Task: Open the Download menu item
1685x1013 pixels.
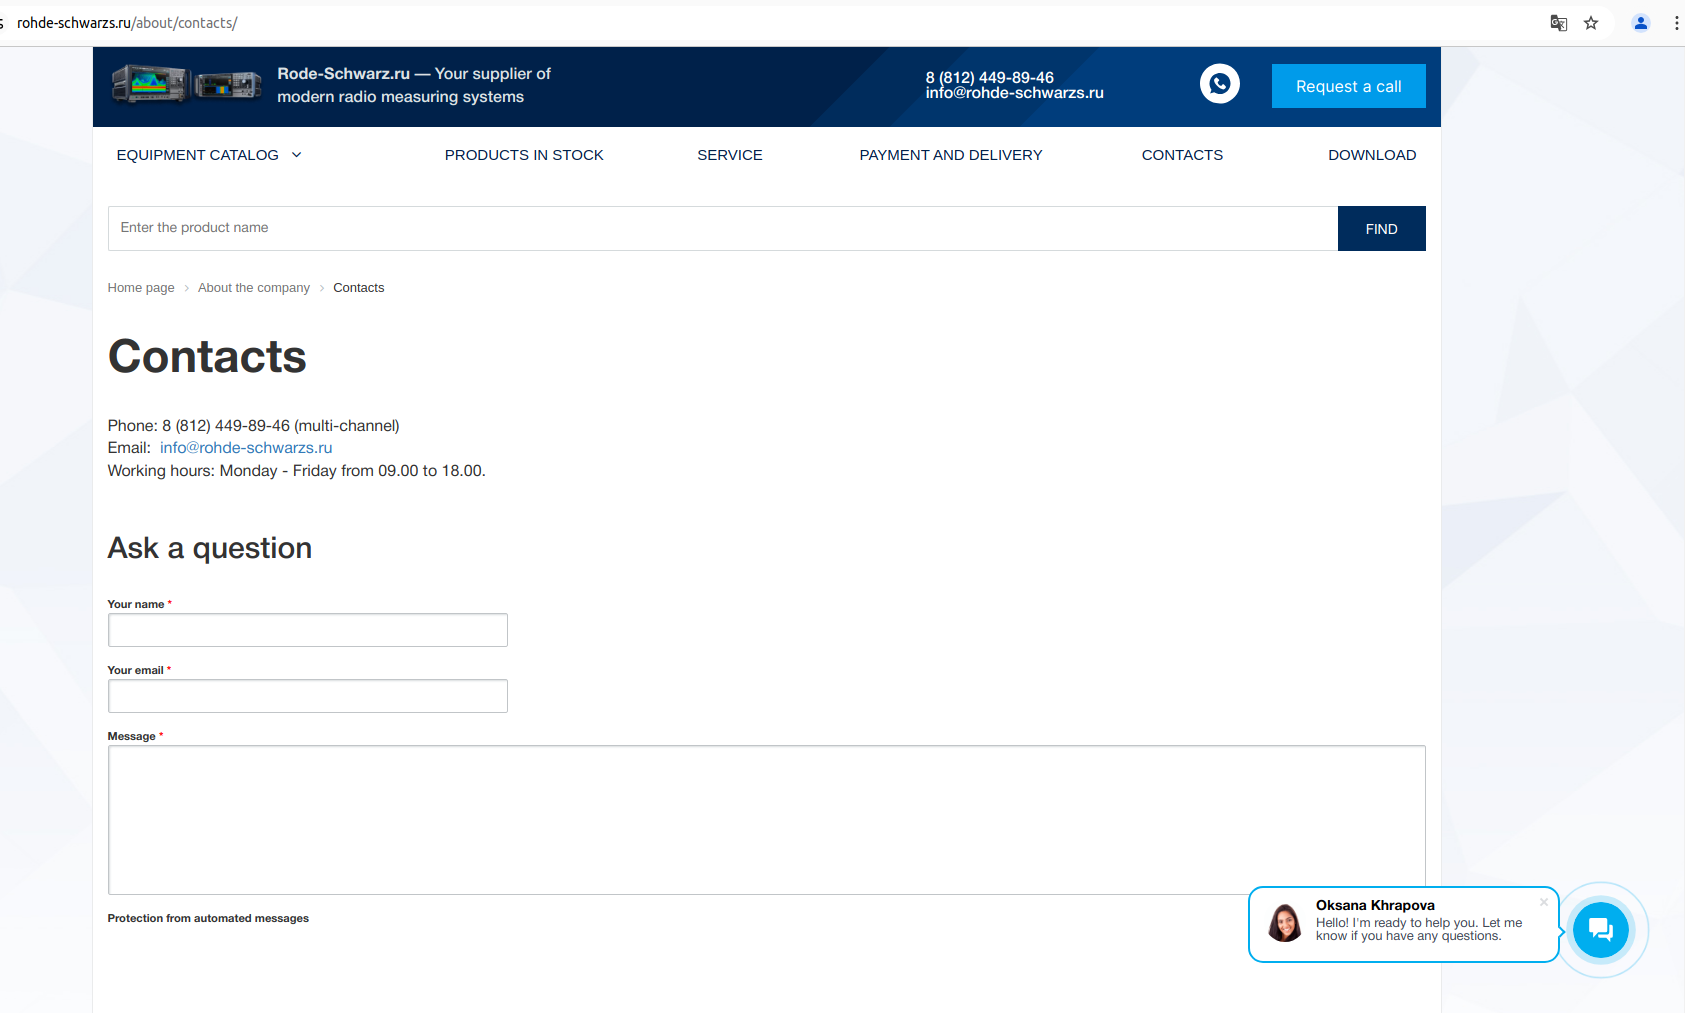Action: [1372, 155]
